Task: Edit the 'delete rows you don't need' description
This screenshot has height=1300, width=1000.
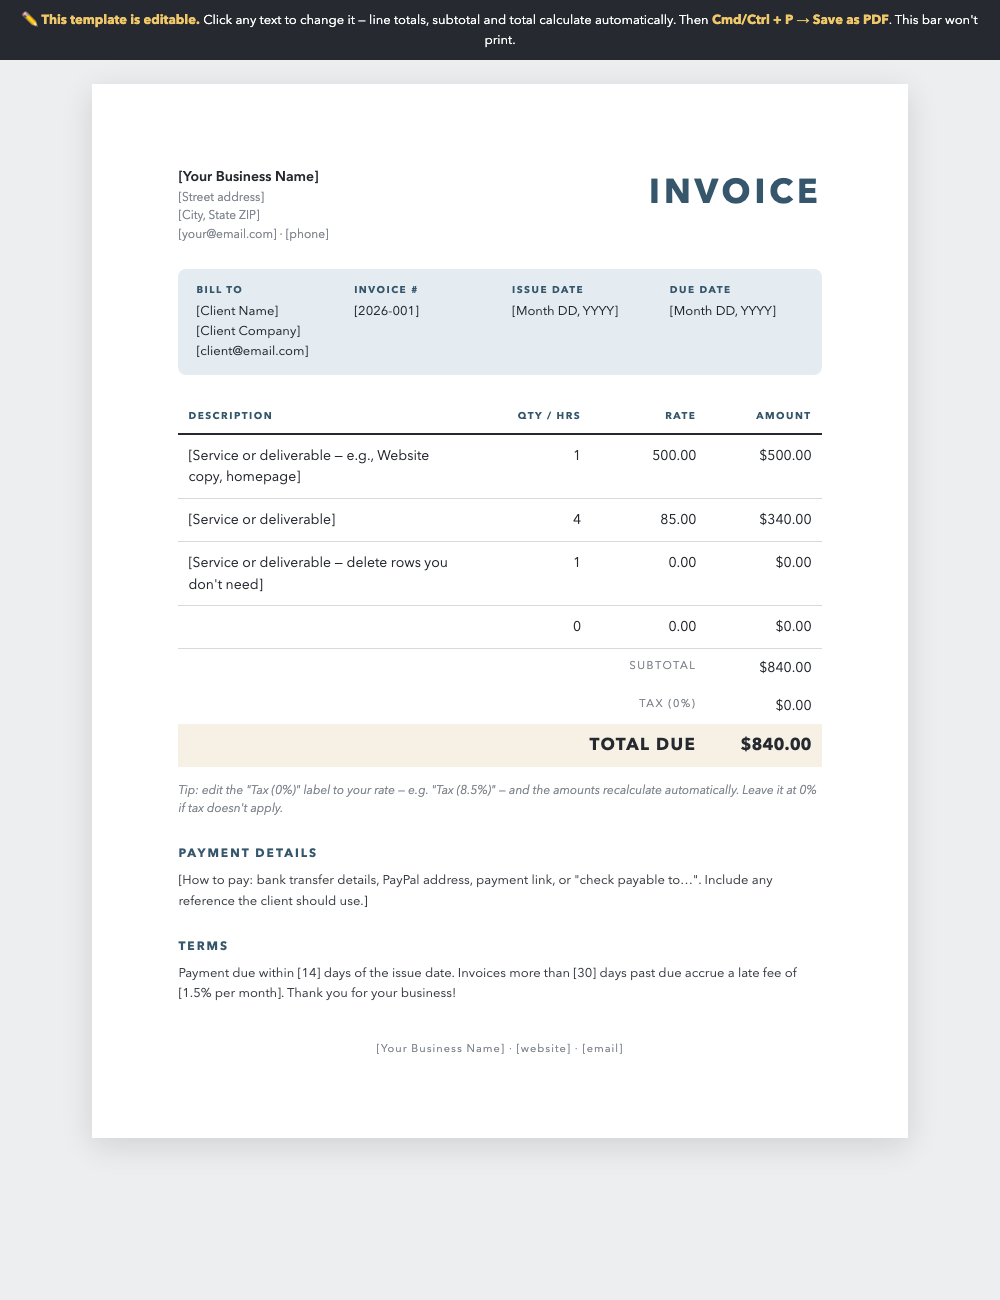Action: pyautogui.click(x=320, y=573)
